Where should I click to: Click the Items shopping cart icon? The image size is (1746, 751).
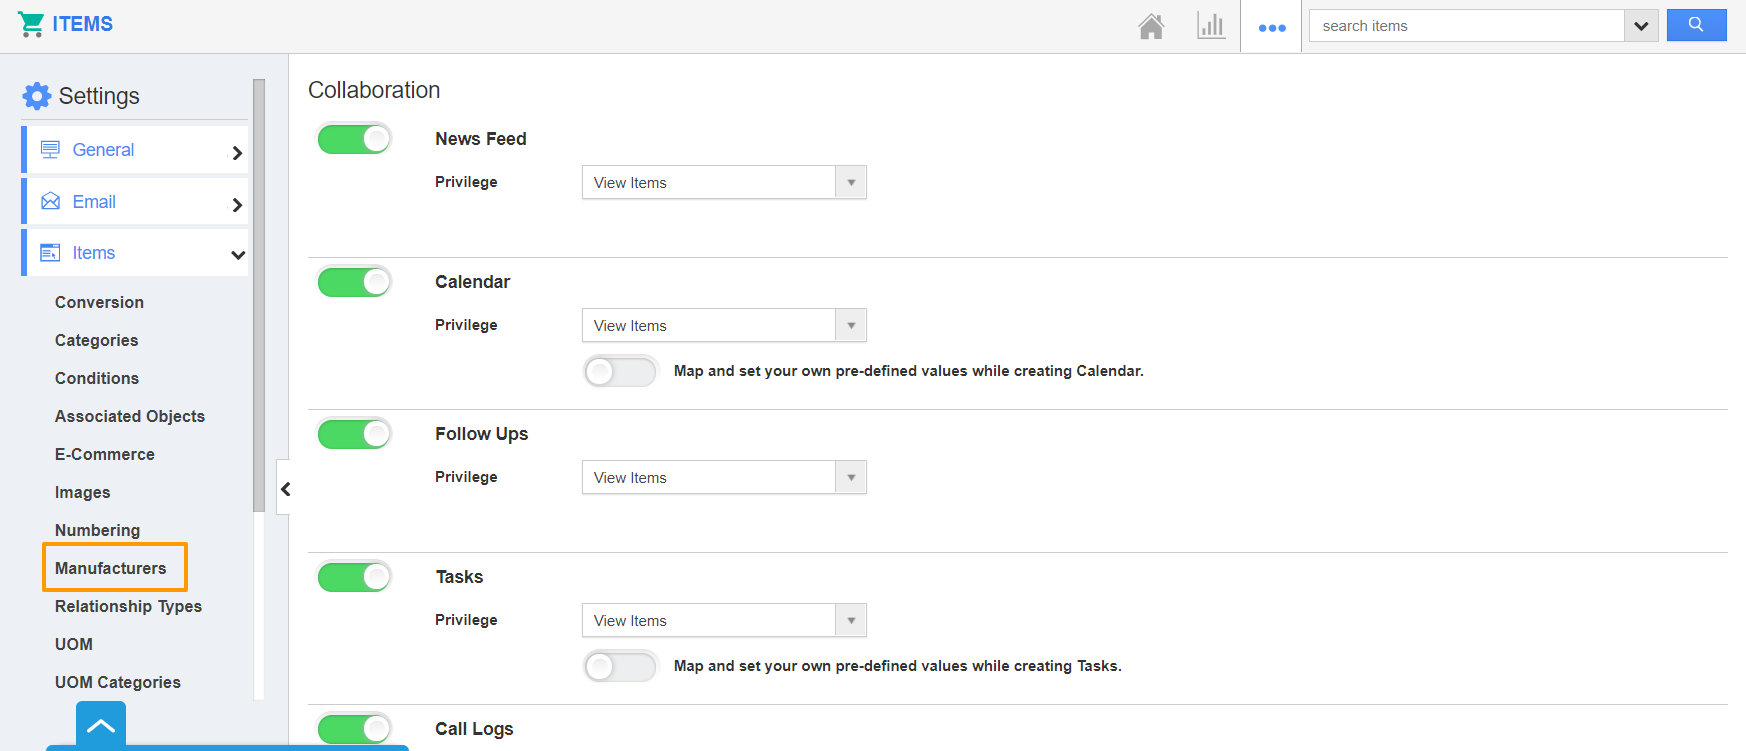pos(31,24)
